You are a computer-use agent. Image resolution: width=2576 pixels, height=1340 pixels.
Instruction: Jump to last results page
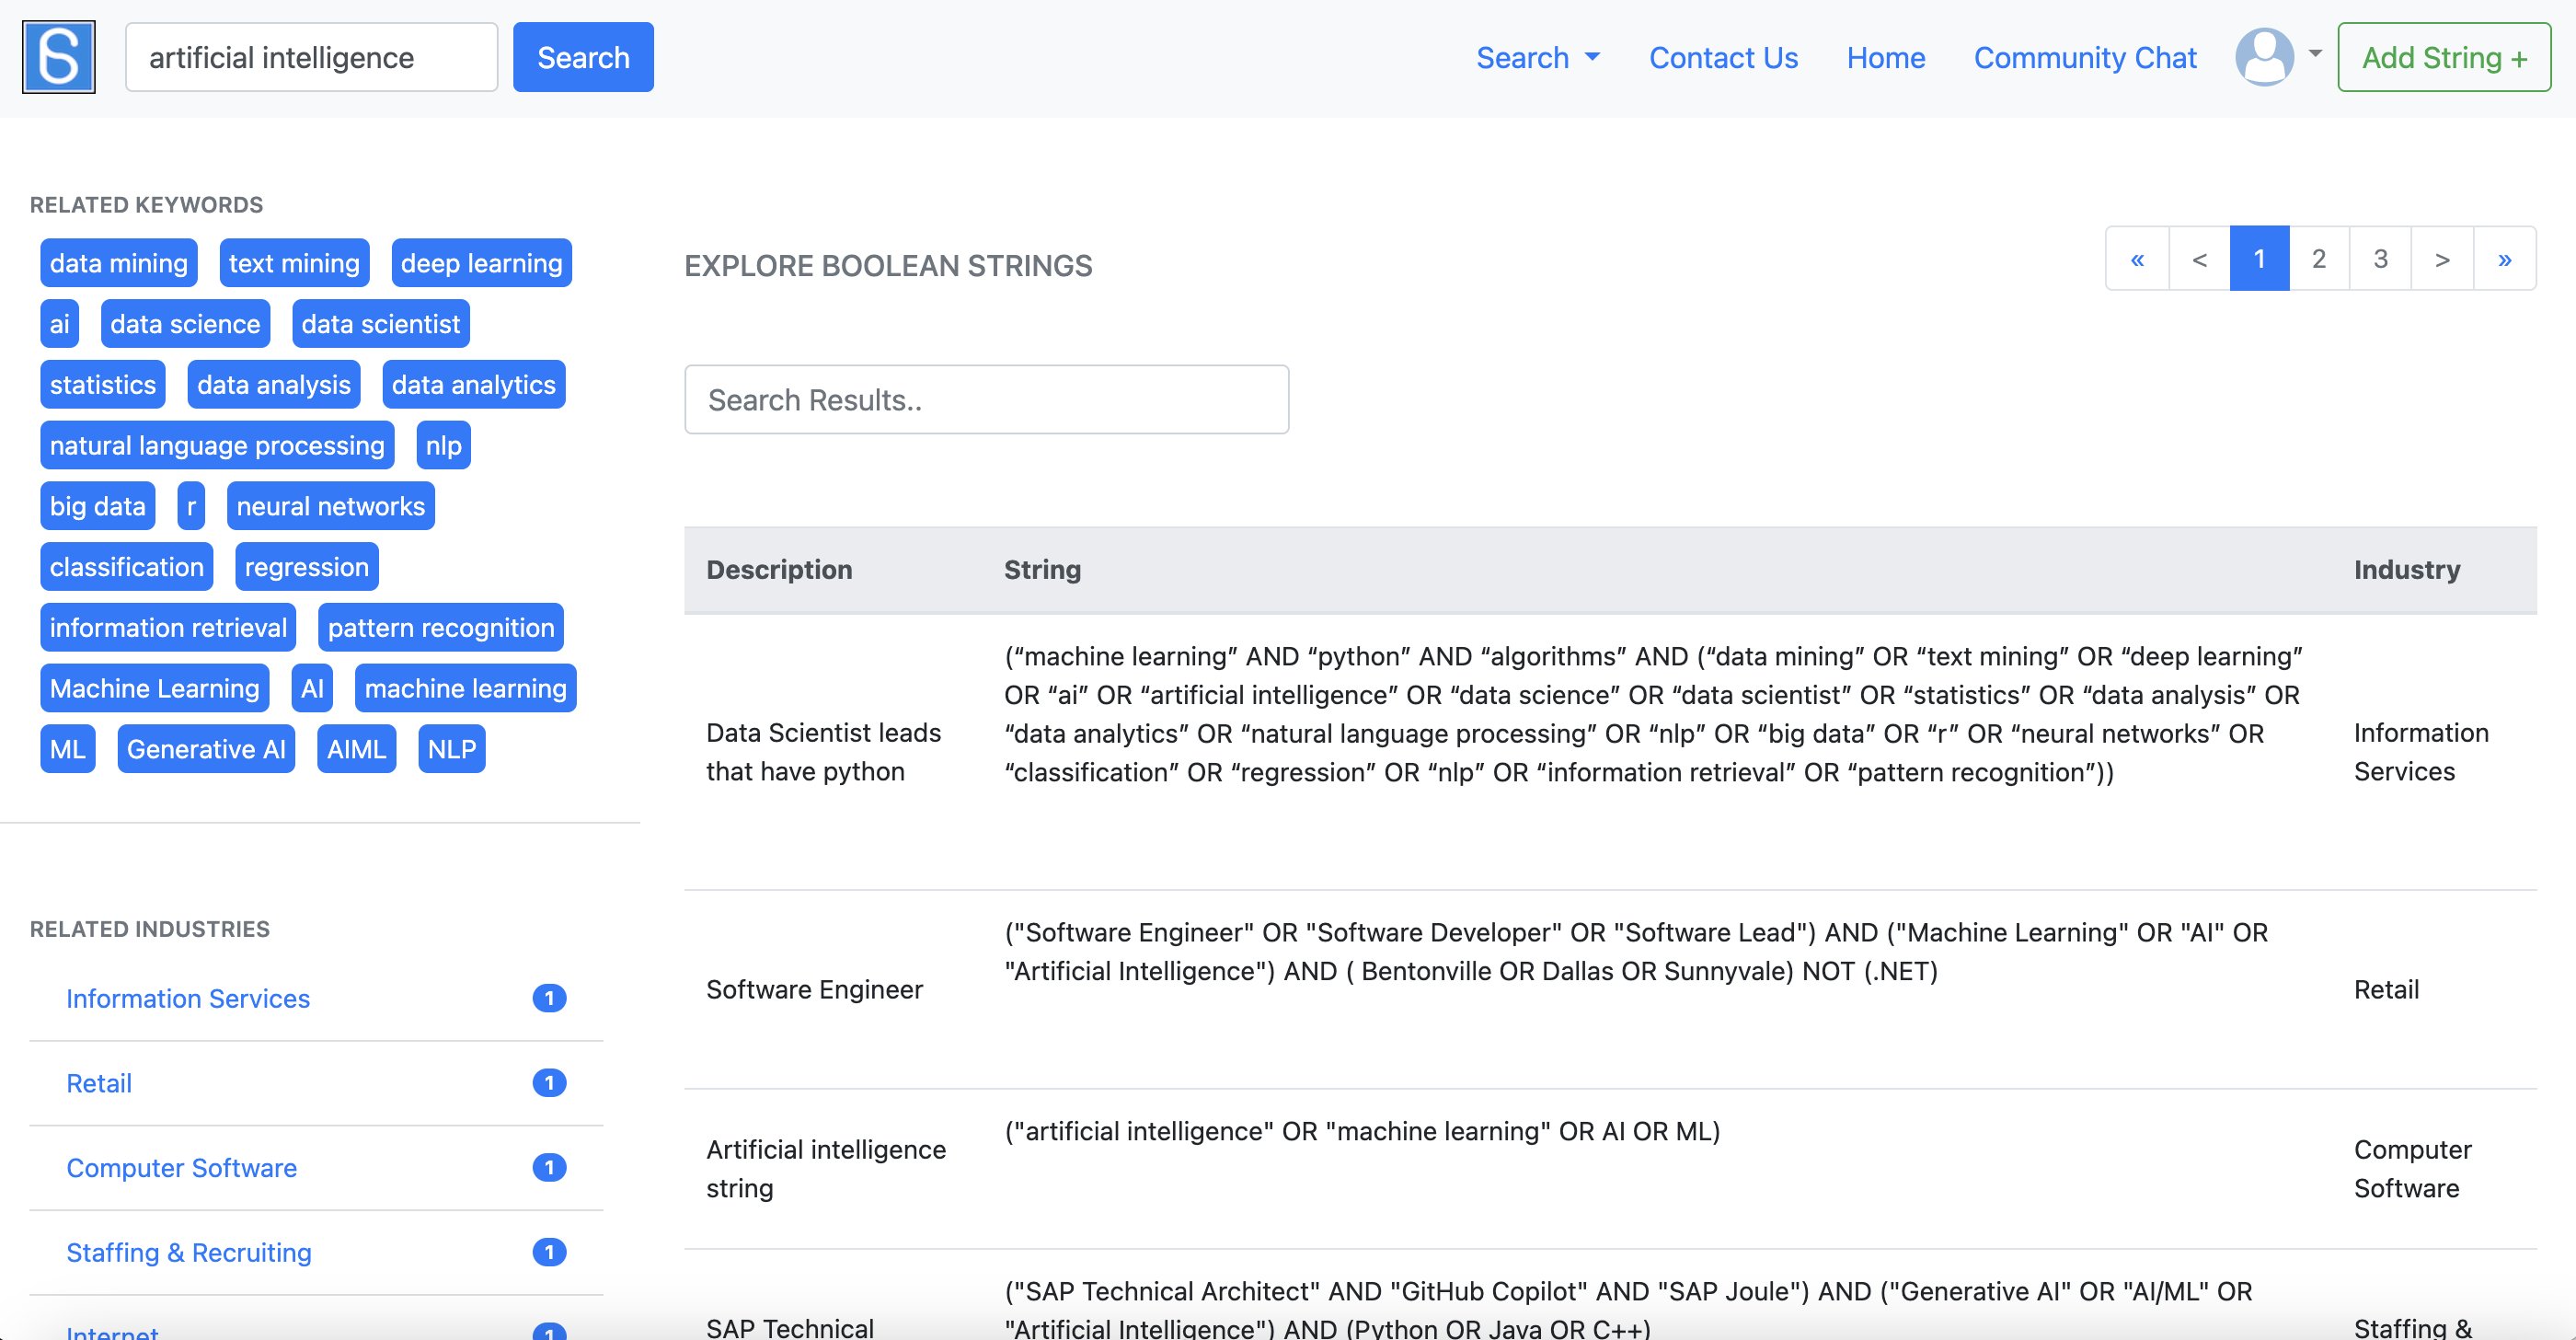(2504, 259)
